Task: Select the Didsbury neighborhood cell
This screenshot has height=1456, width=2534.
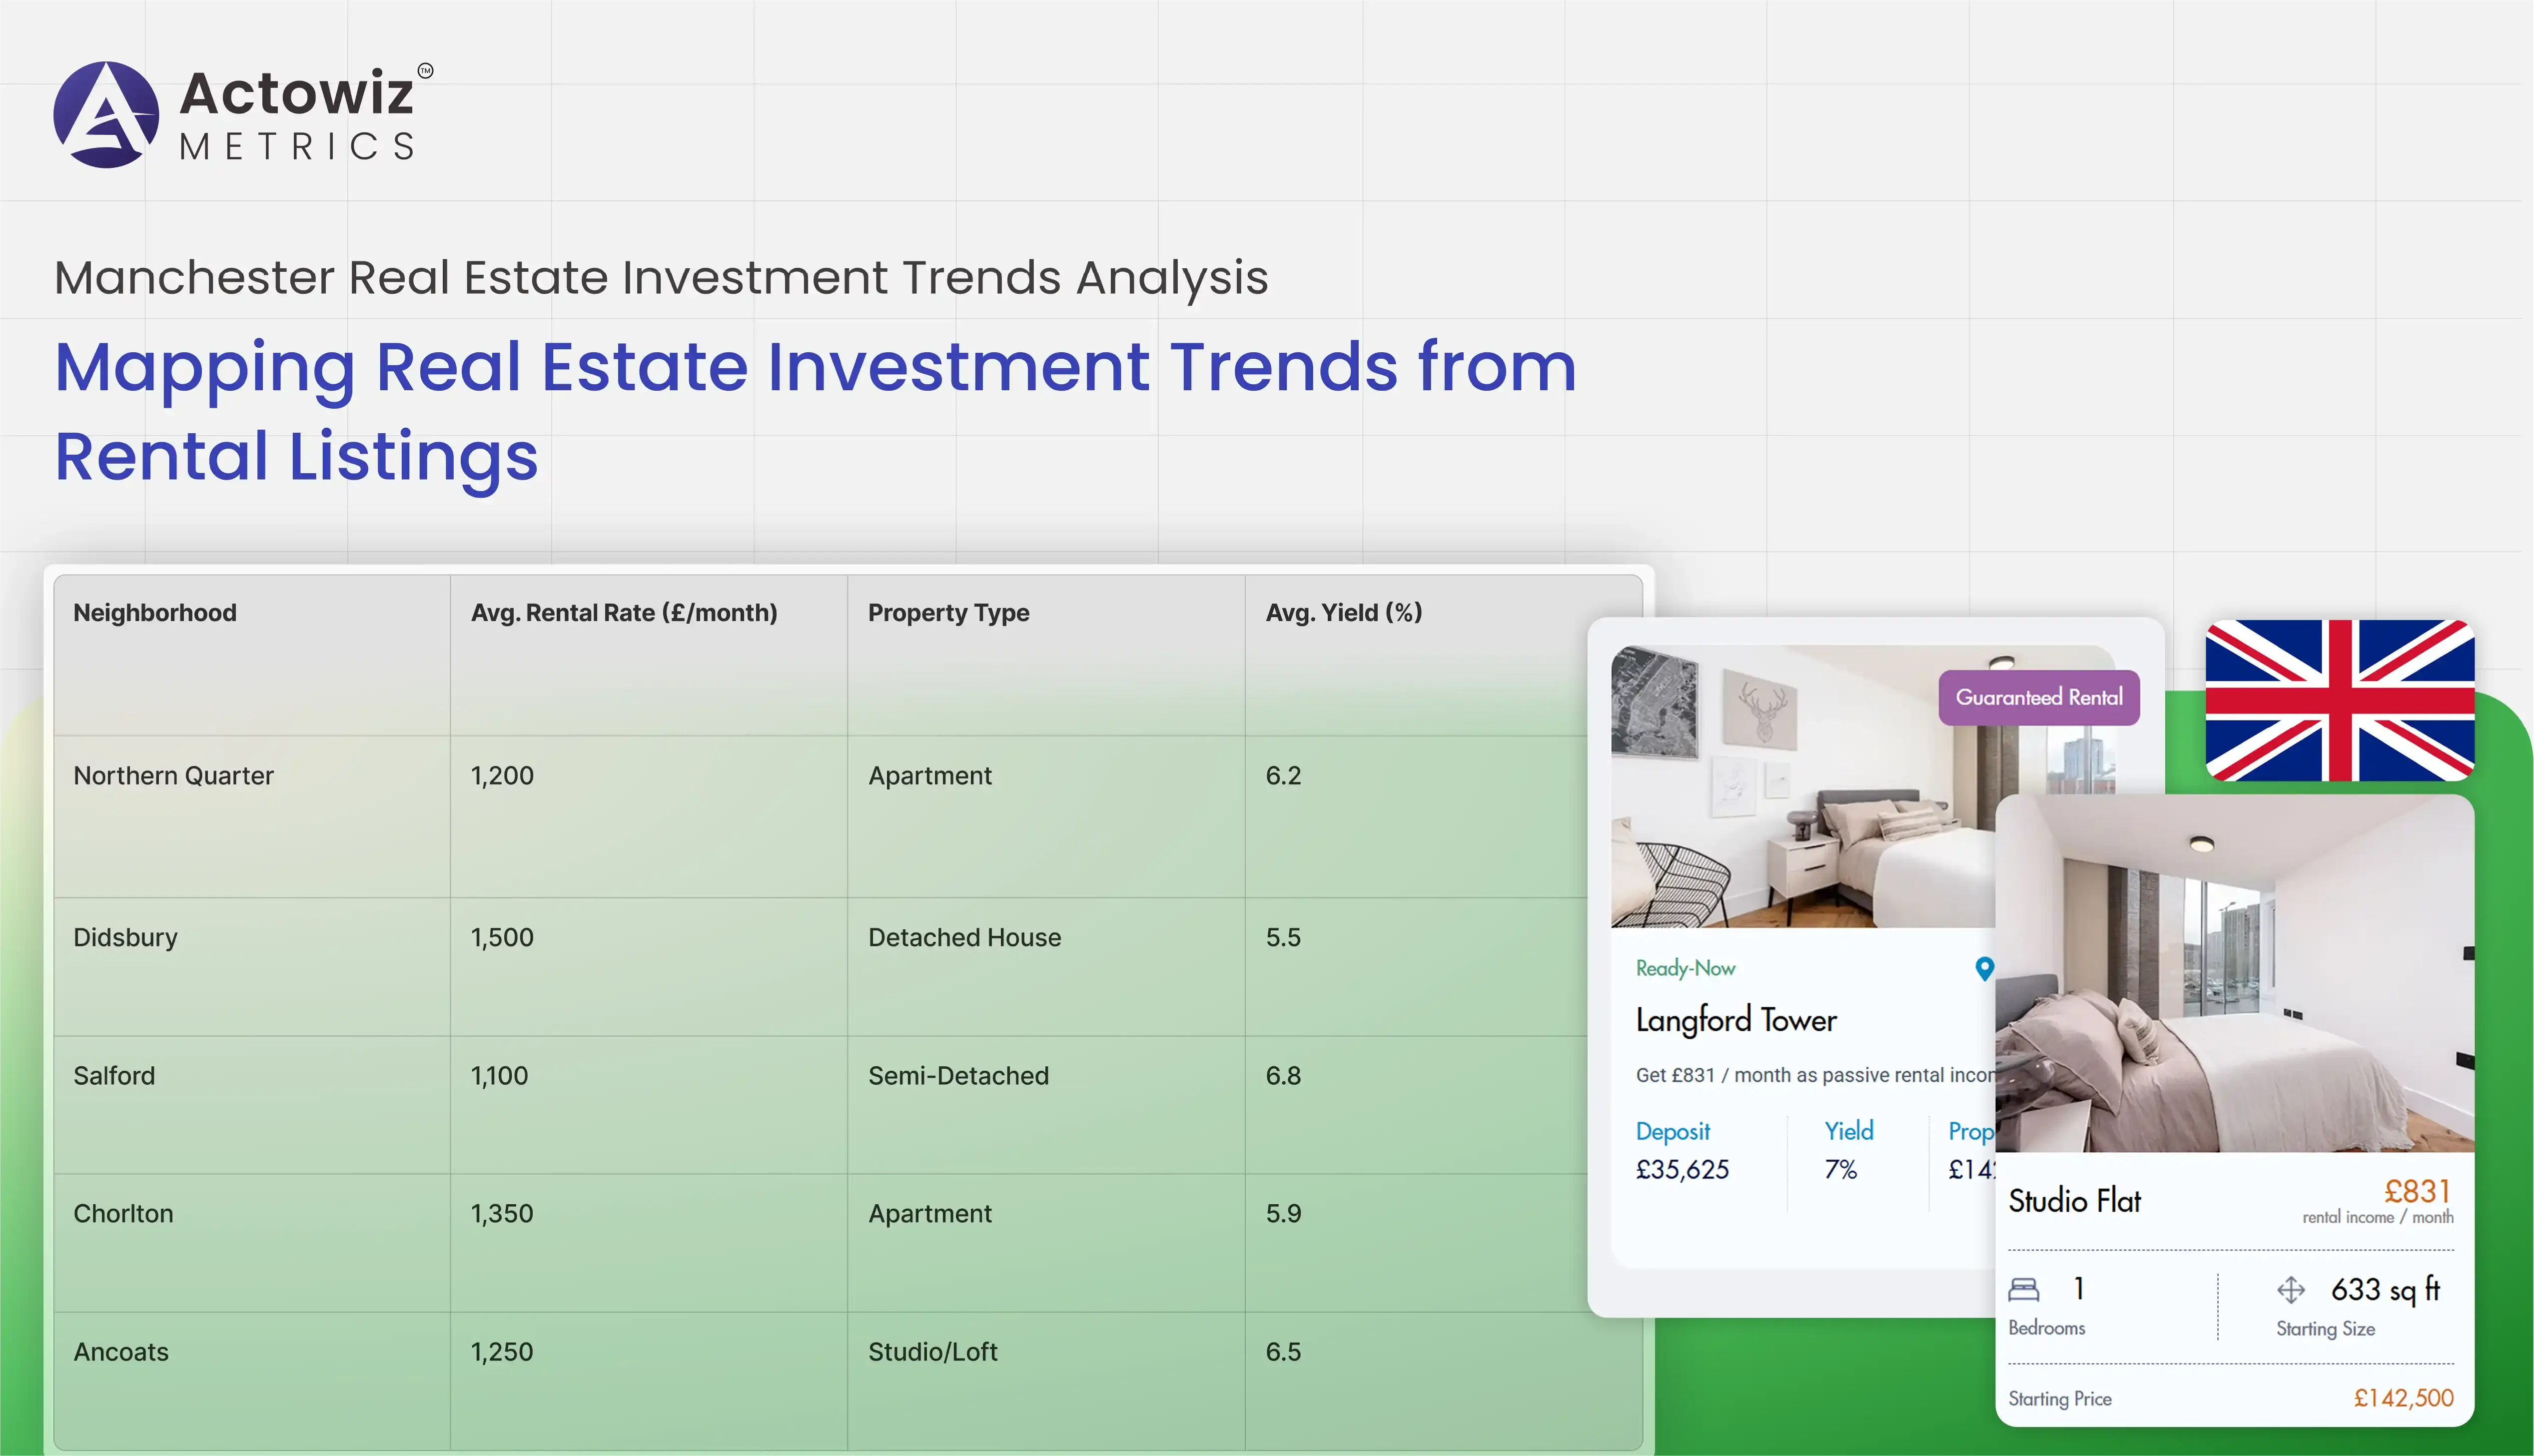Action: point(125,937)
